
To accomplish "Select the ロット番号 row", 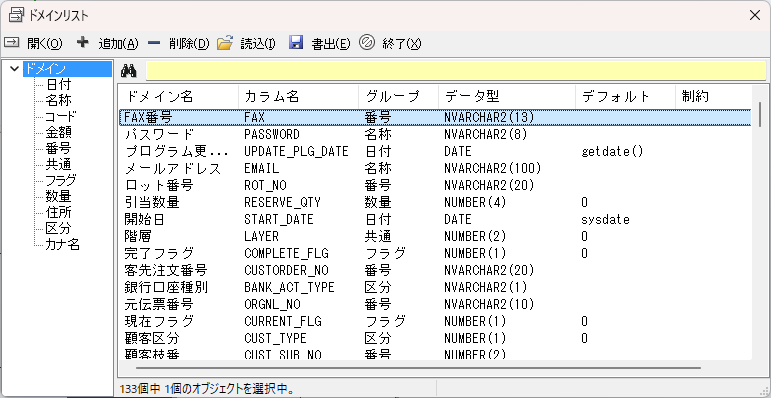I will (x=435, y=185).
